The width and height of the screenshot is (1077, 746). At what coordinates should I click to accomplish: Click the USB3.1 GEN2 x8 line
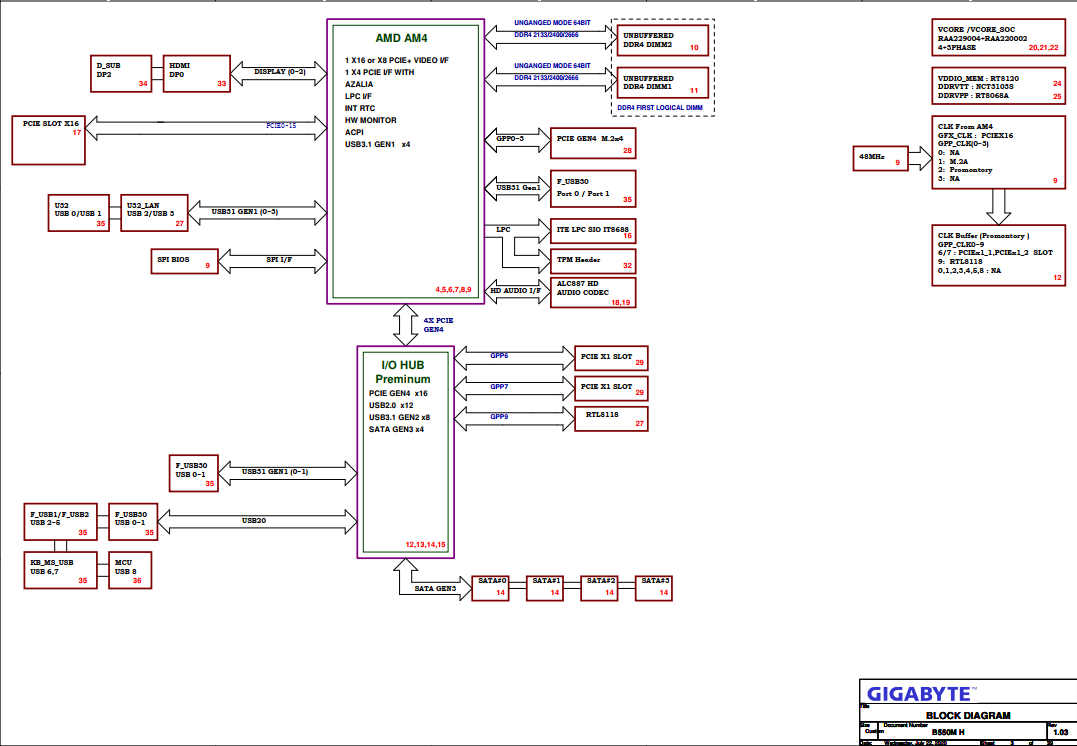point(399,417)
